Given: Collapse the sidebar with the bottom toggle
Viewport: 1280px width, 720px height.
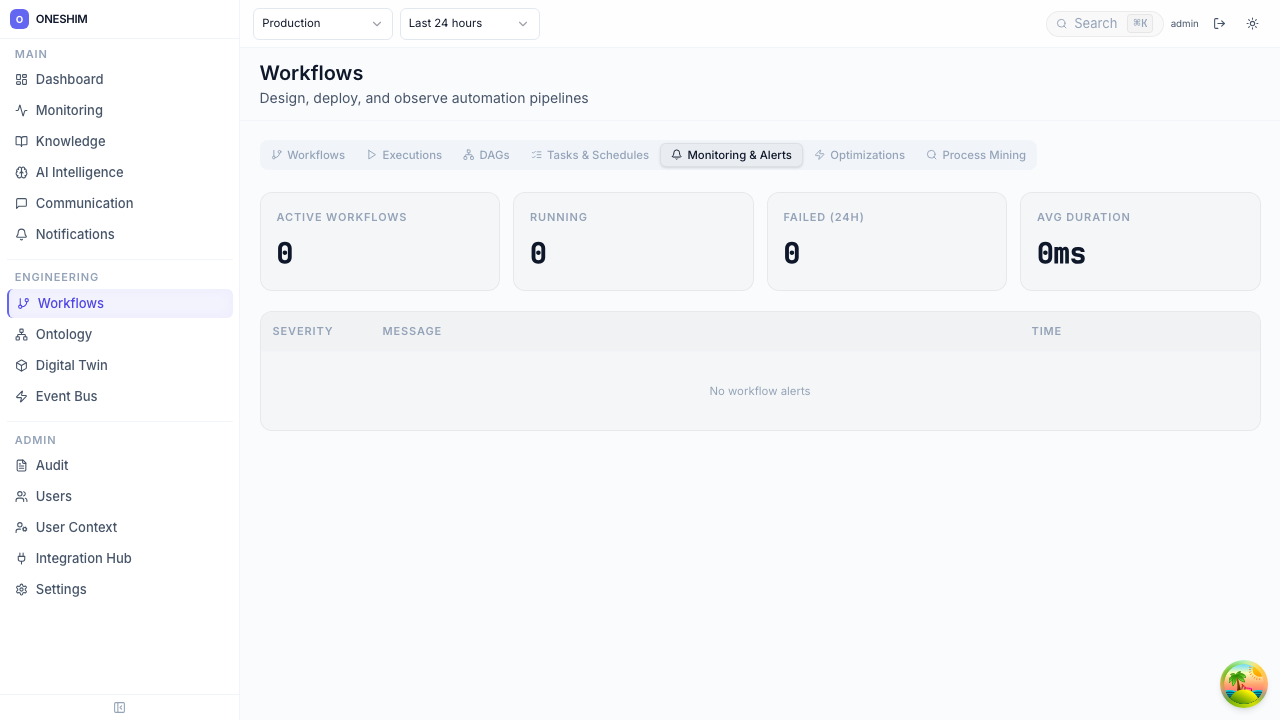Looking at the screenshot, I should pyautogui.click(x=119, y=707).
